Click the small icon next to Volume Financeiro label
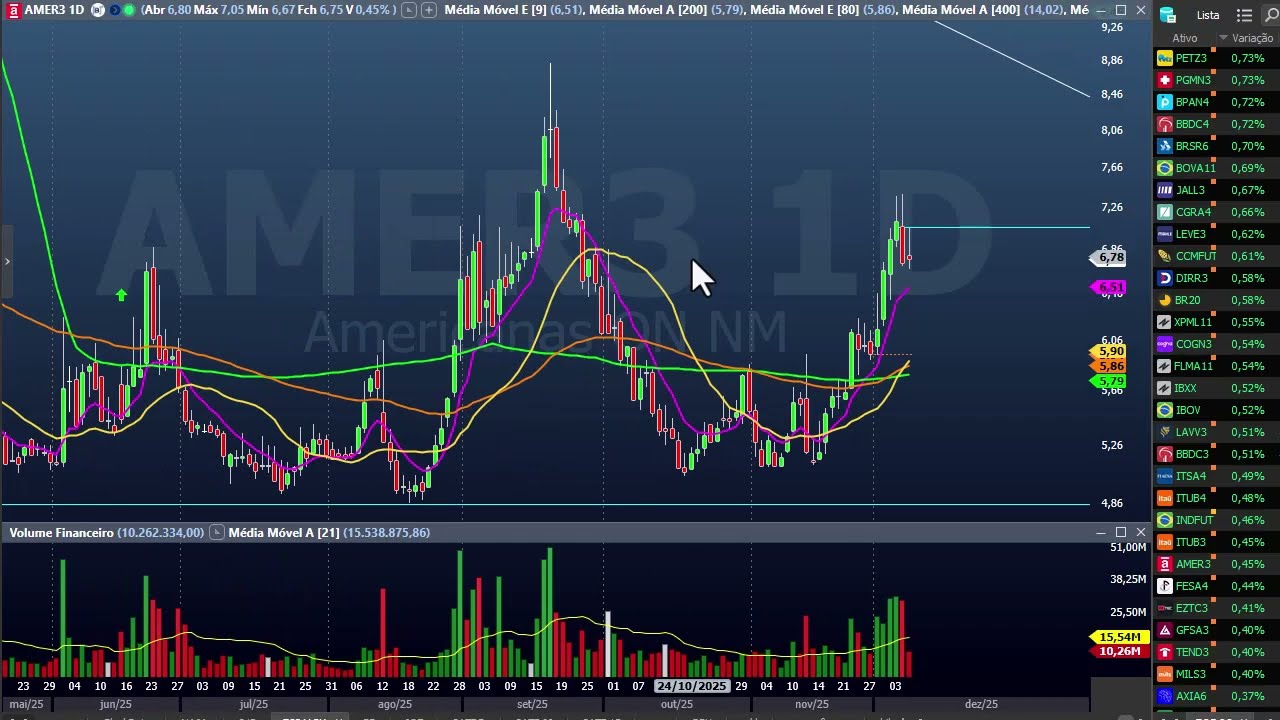 pos(215,533)
